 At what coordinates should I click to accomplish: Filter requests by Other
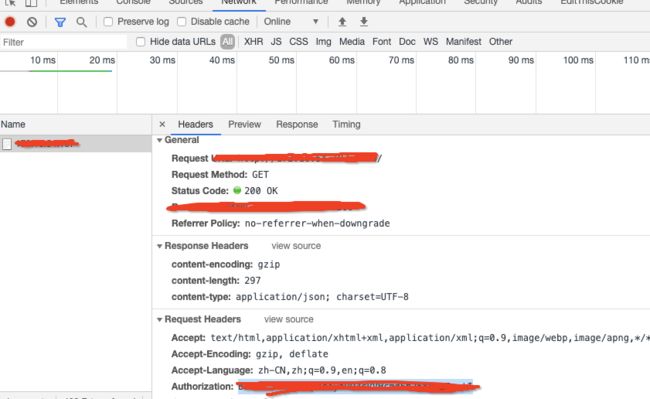[500, 42]
